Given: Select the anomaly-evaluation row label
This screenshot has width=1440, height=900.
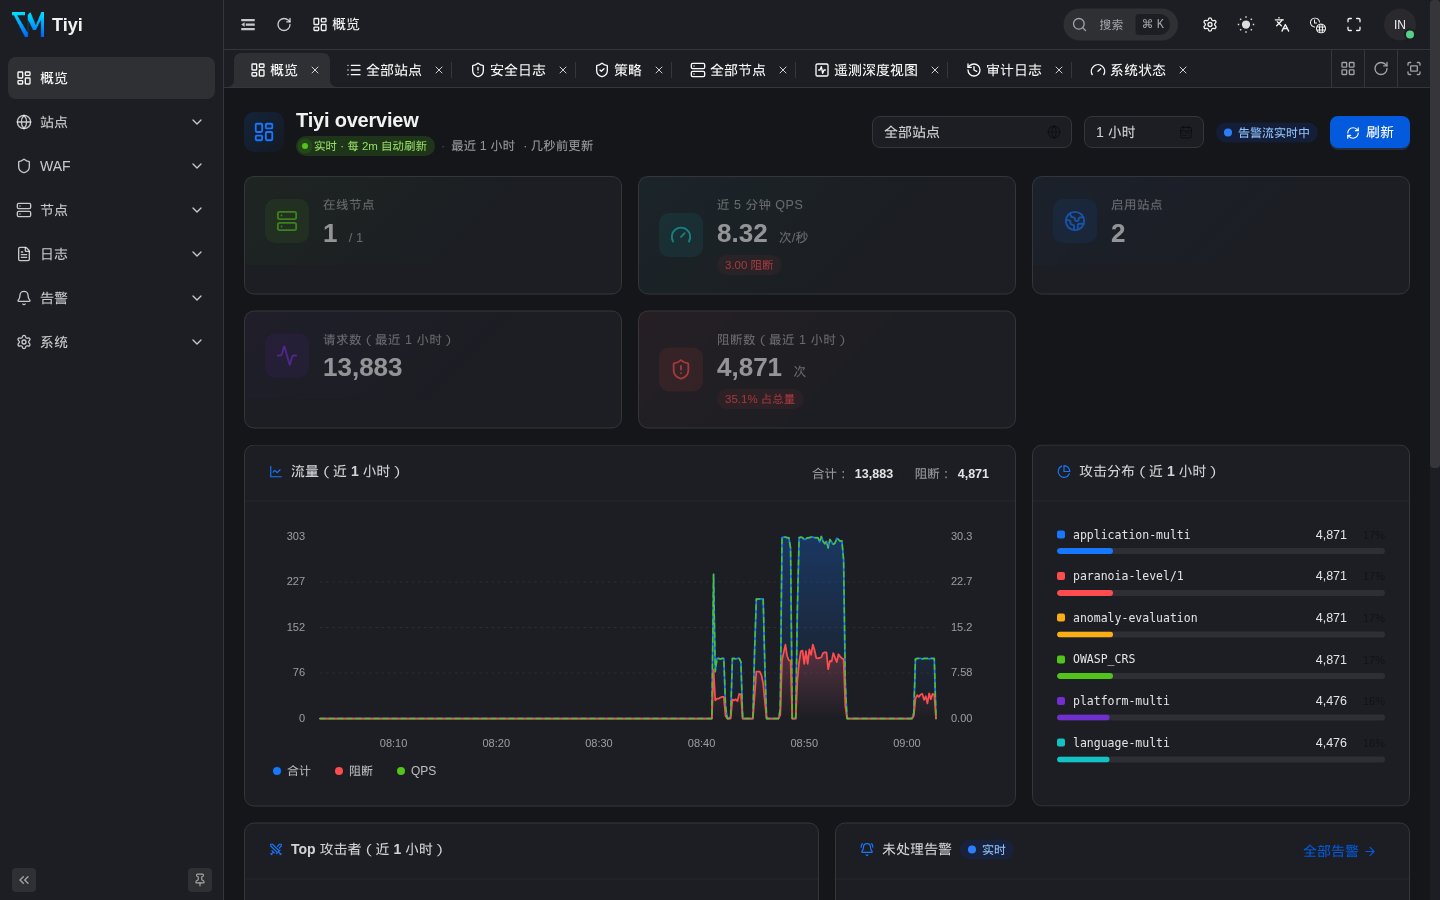Looking at the screenshot, I should pos(1135,618).
